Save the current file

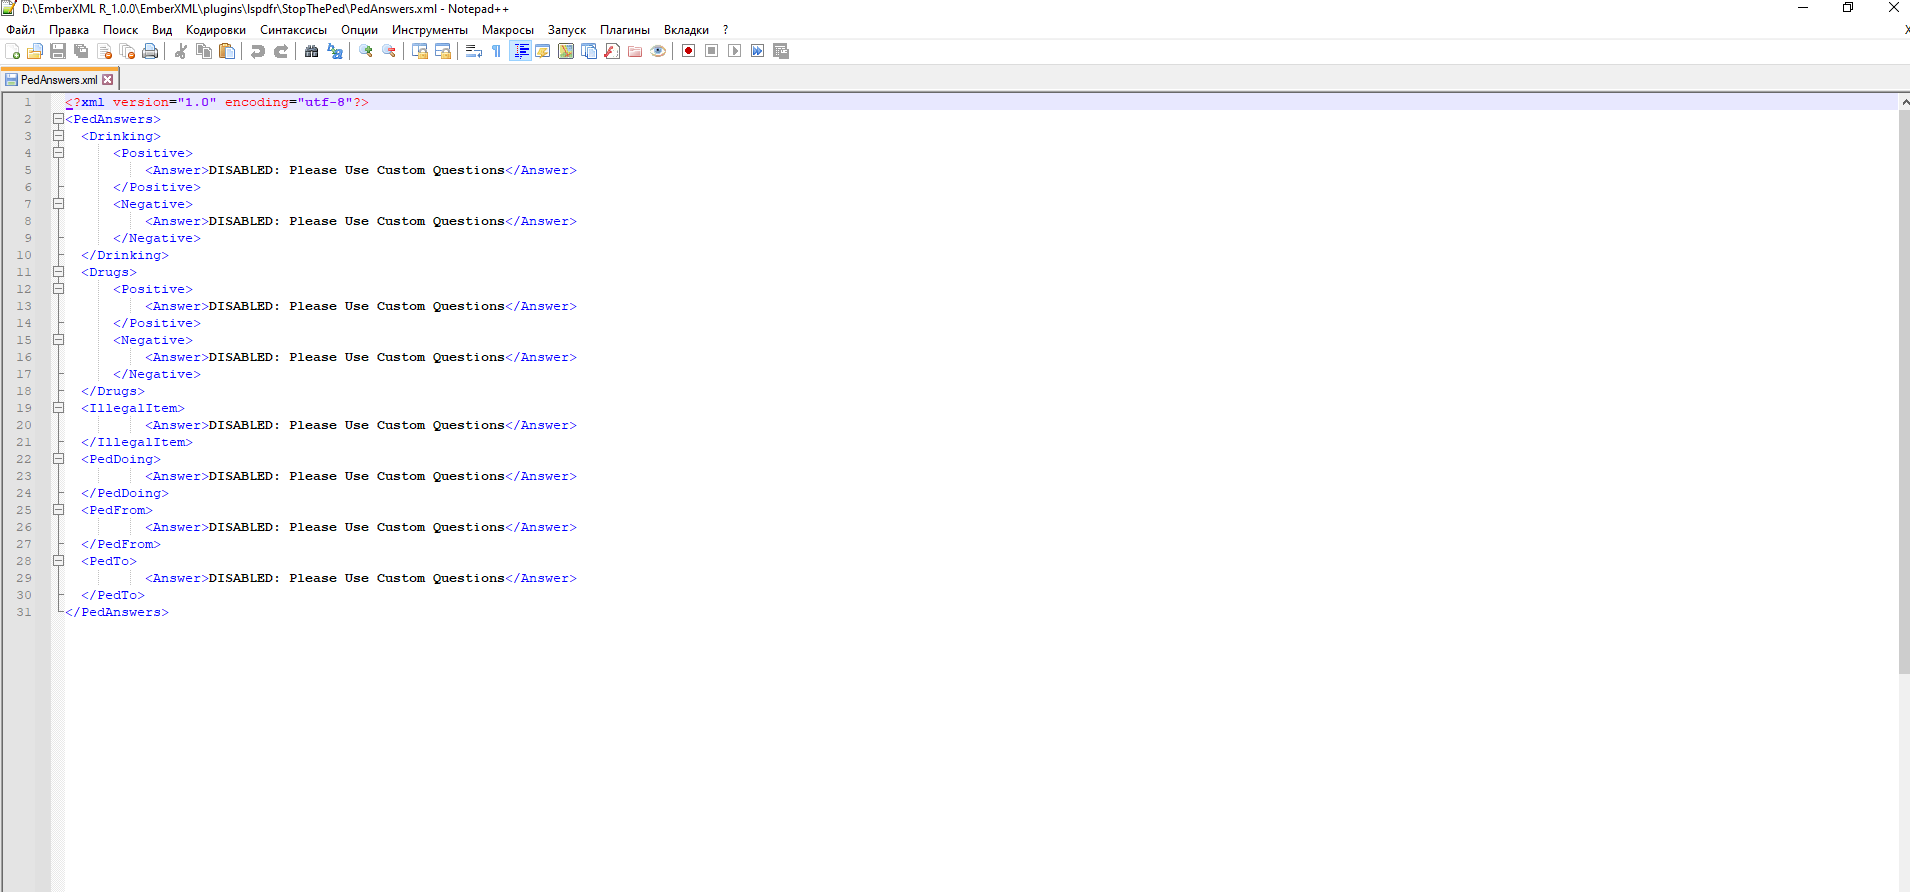[58, 51]
